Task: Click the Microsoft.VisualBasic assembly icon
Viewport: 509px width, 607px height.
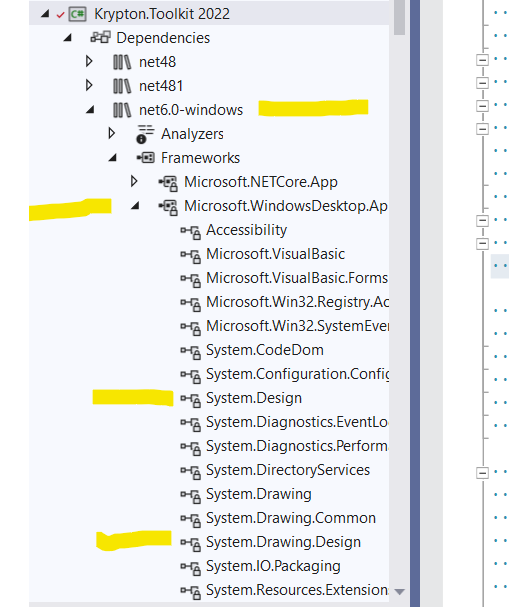Action: [x=191, y=256]
